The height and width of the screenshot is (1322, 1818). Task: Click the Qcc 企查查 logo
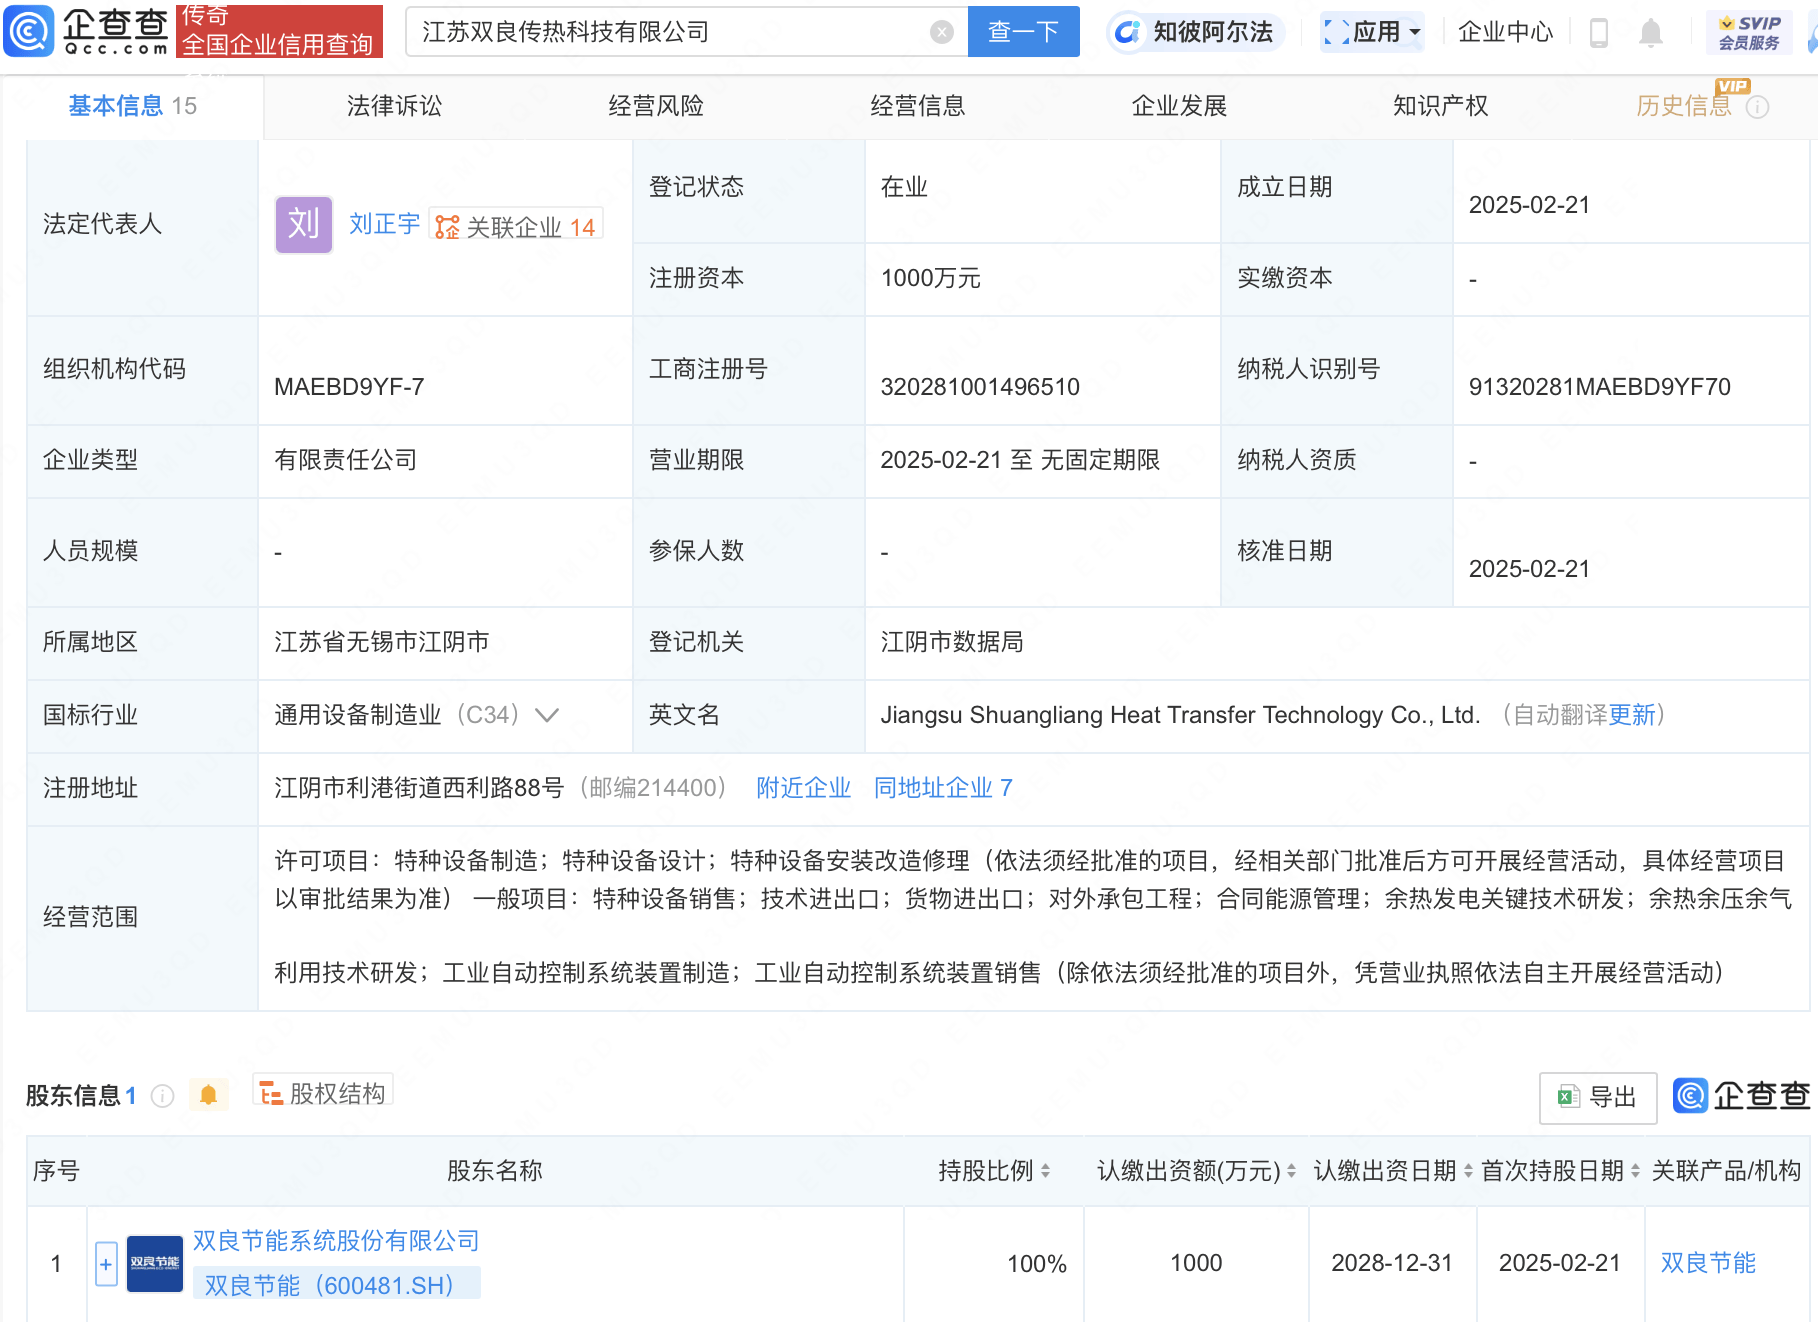(x=87, y=31)
